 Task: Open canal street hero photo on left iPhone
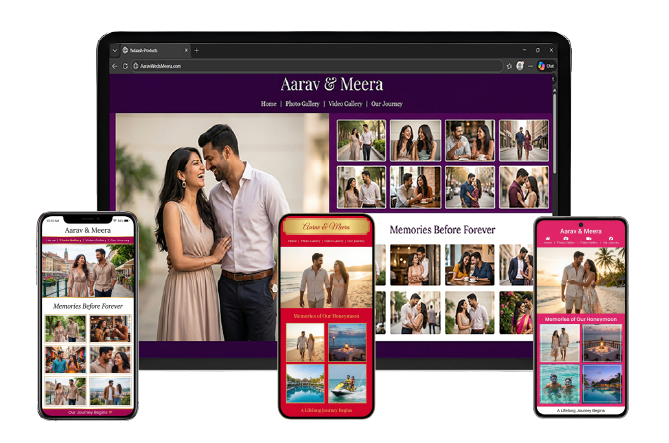click(88, 271)
